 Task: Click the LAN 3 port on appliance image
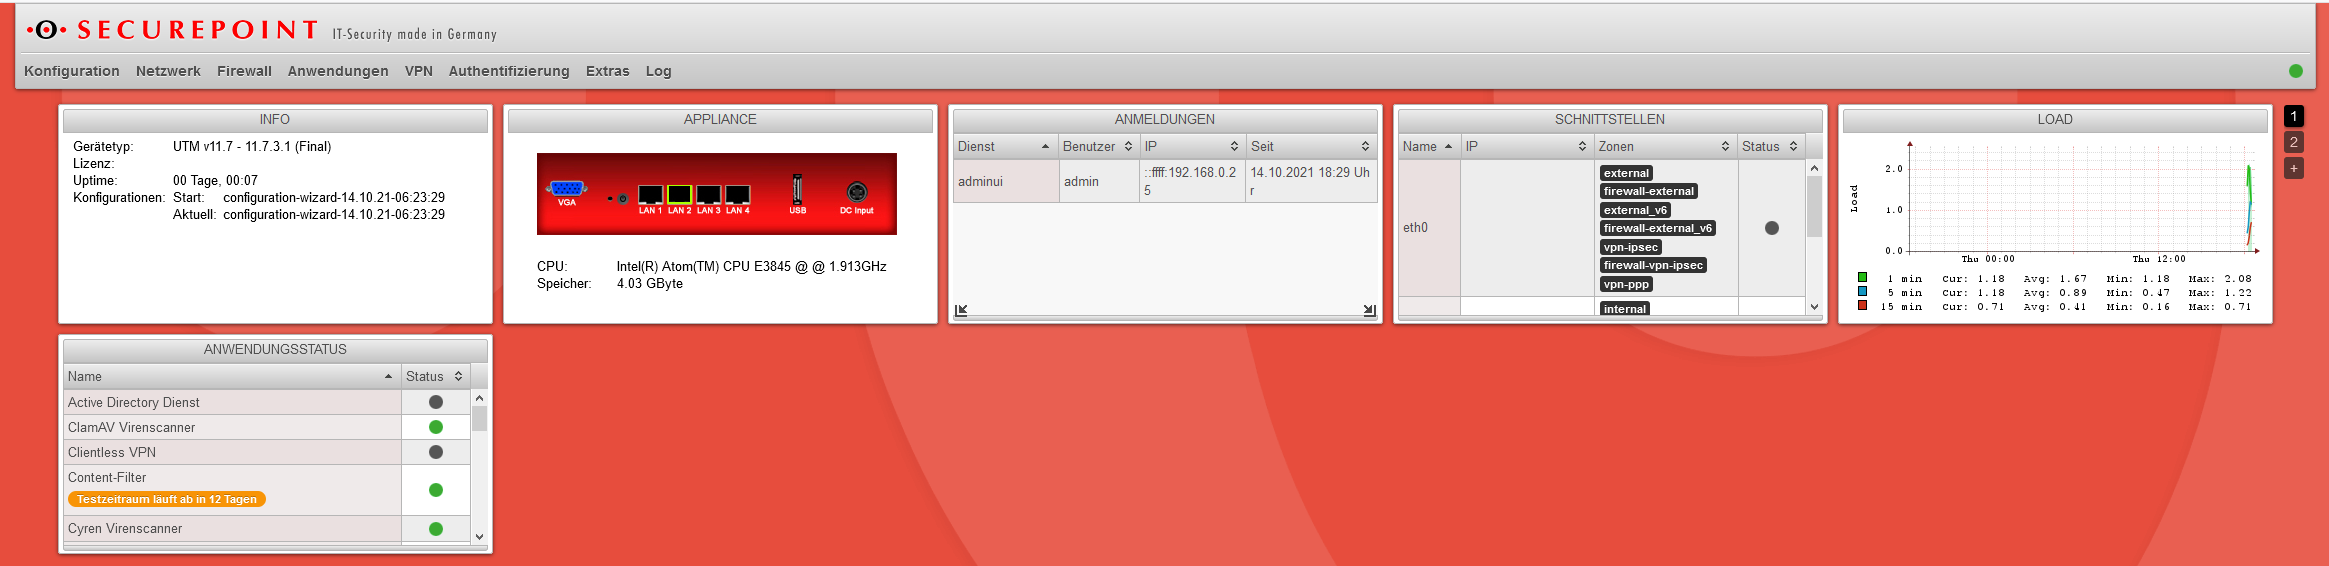(x=709, y=194)
